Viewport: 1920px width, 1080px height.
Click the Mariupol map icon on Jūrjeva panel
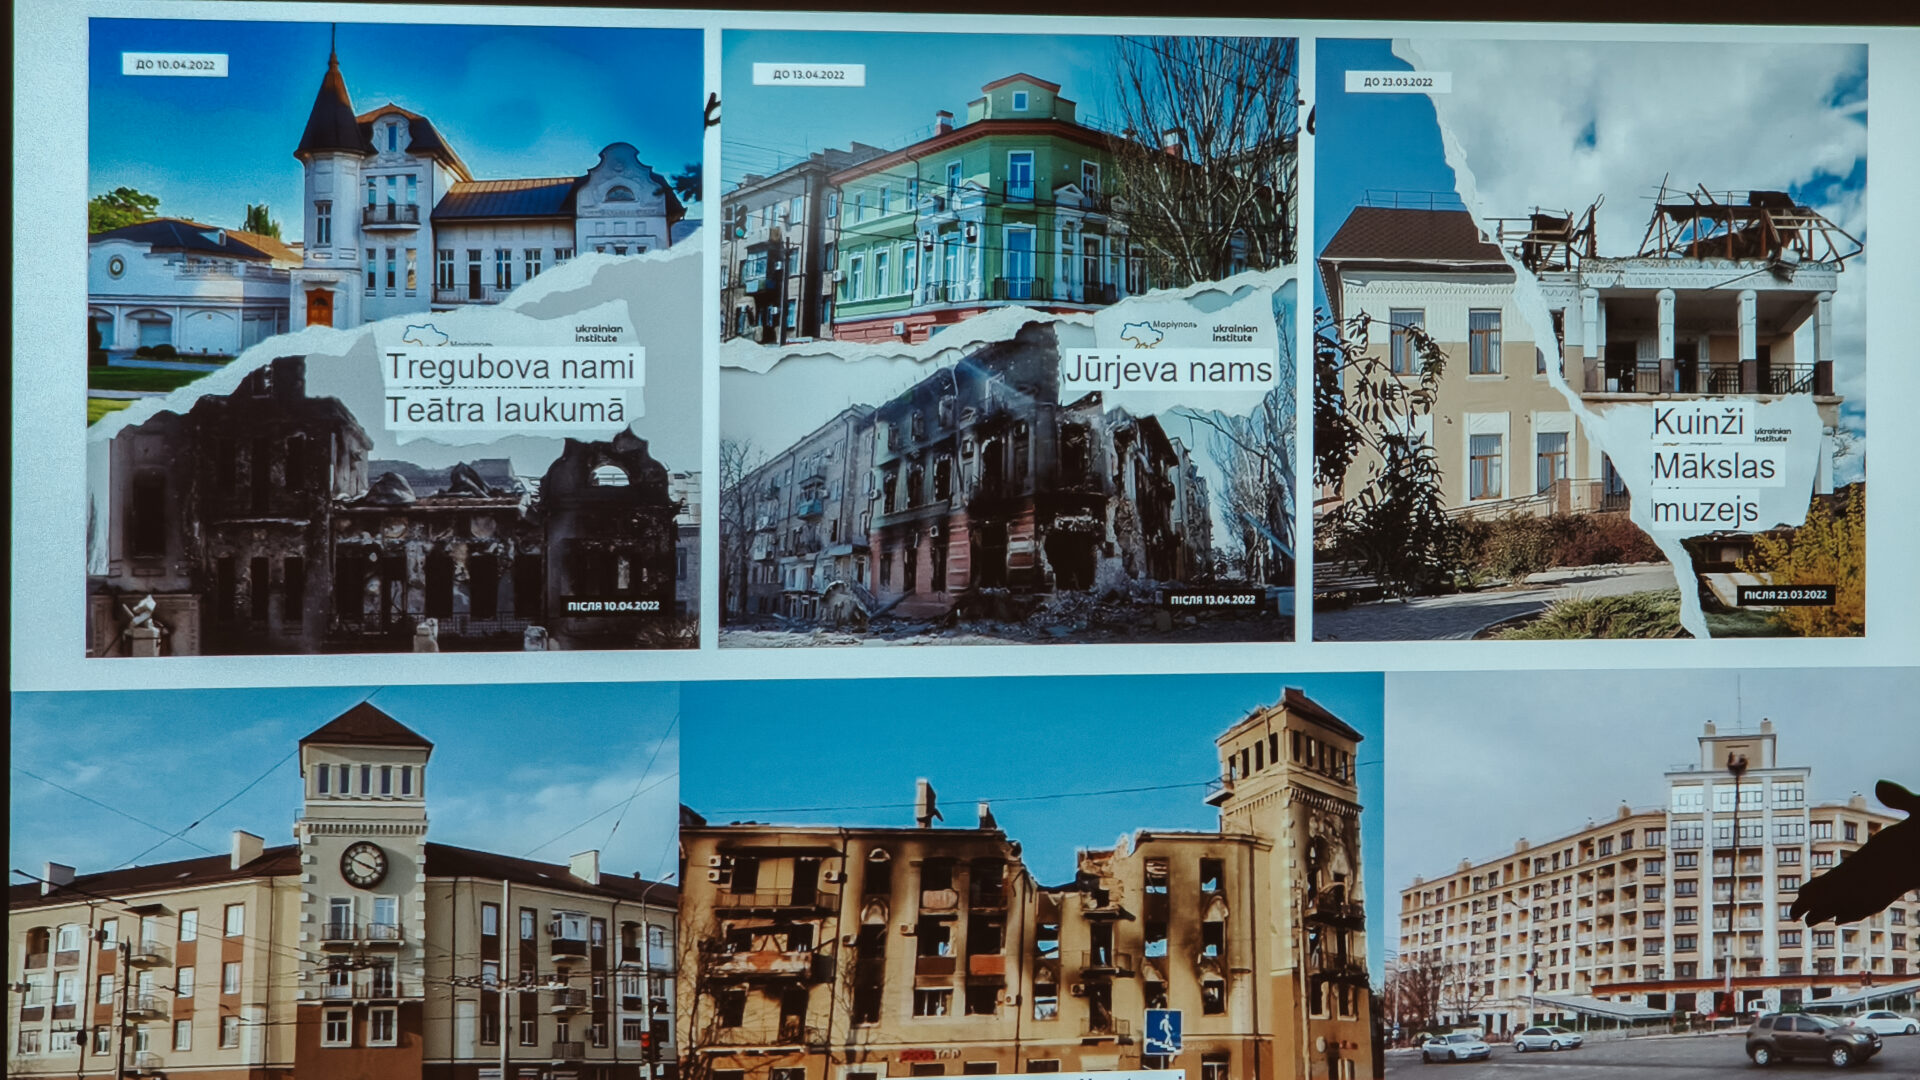[x=1140, y=333]
